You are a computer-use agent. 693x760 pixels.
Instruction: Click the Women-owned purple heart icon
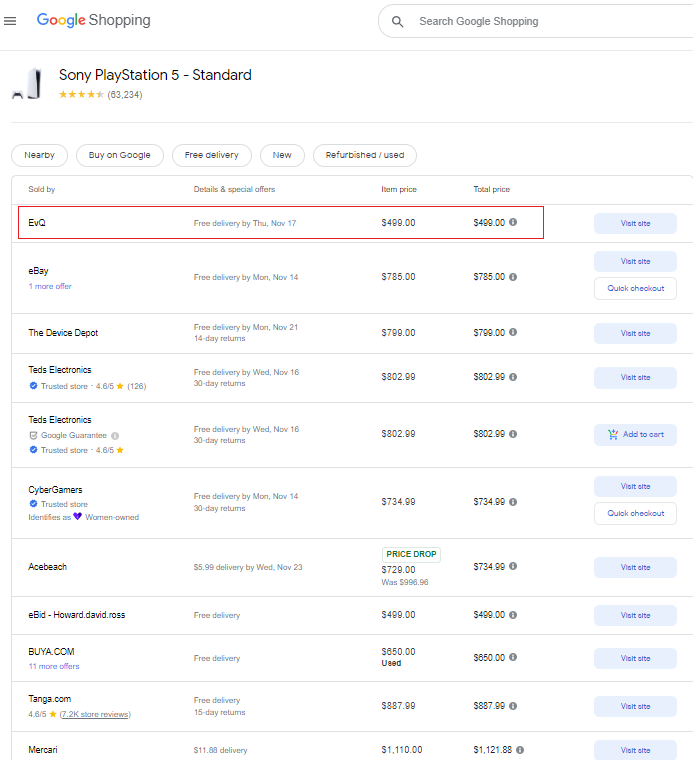78,517
